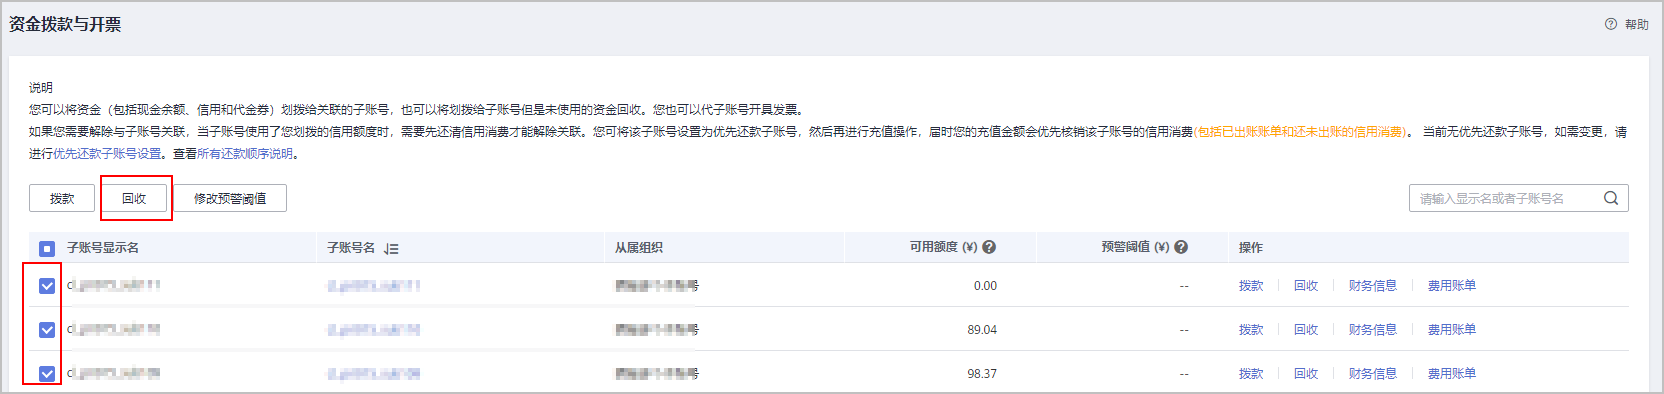Uncheck the second sub-account row checkbox
Viewport: 1664px width, 394px height.
pyautogui.click(x=47, y=330)
